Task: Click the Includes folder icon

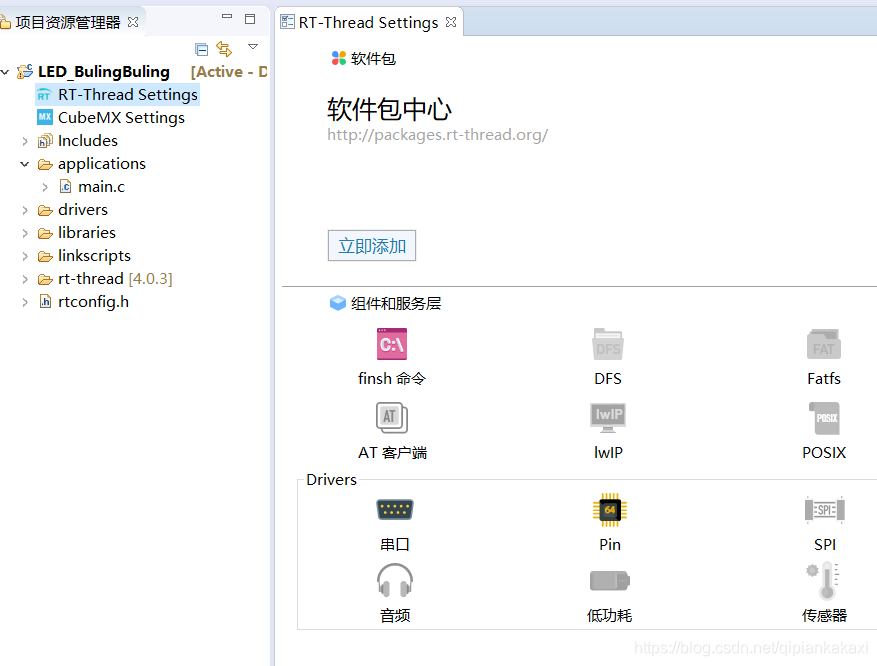Action: (45, 141)
